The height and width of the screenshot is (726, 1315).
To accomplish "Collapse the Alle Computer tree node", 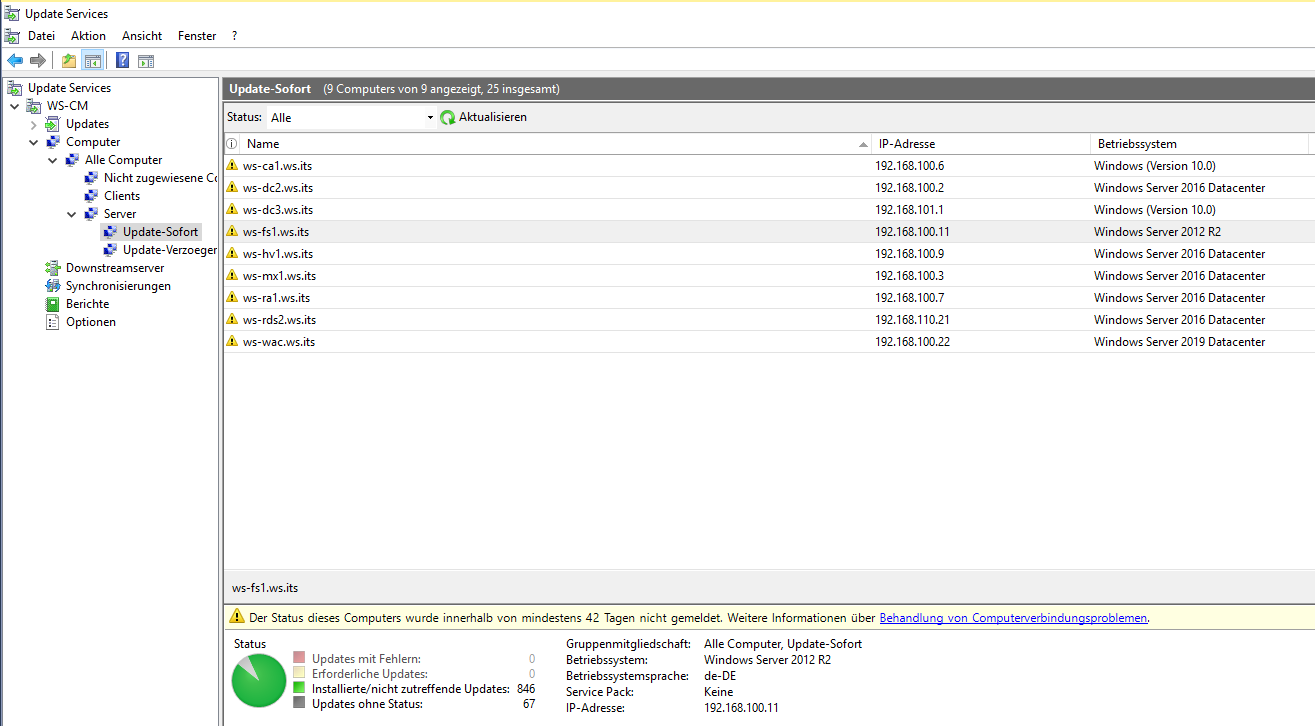I will click(x=53, y=160).
